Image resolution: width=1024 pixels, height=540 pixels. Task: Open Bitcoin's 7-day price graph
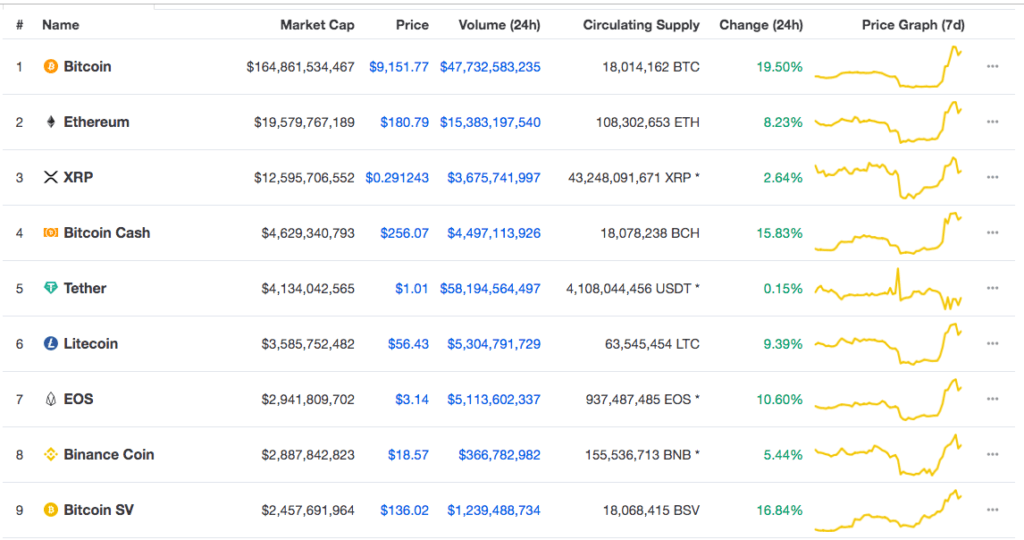888,67
